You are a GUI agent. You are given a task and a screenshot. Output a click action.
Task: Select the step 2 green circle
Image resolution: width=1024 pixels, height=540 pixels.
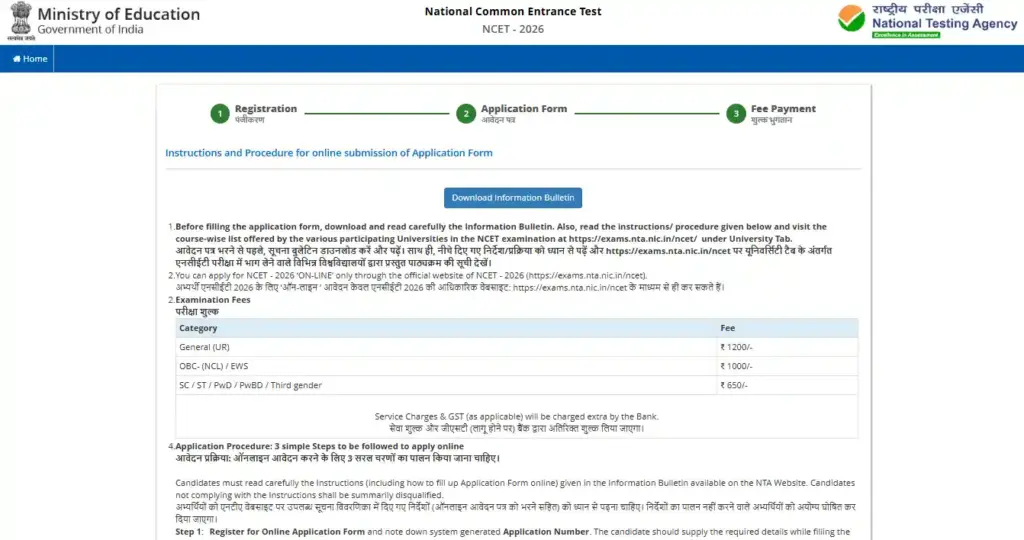[x=465, y=114]
